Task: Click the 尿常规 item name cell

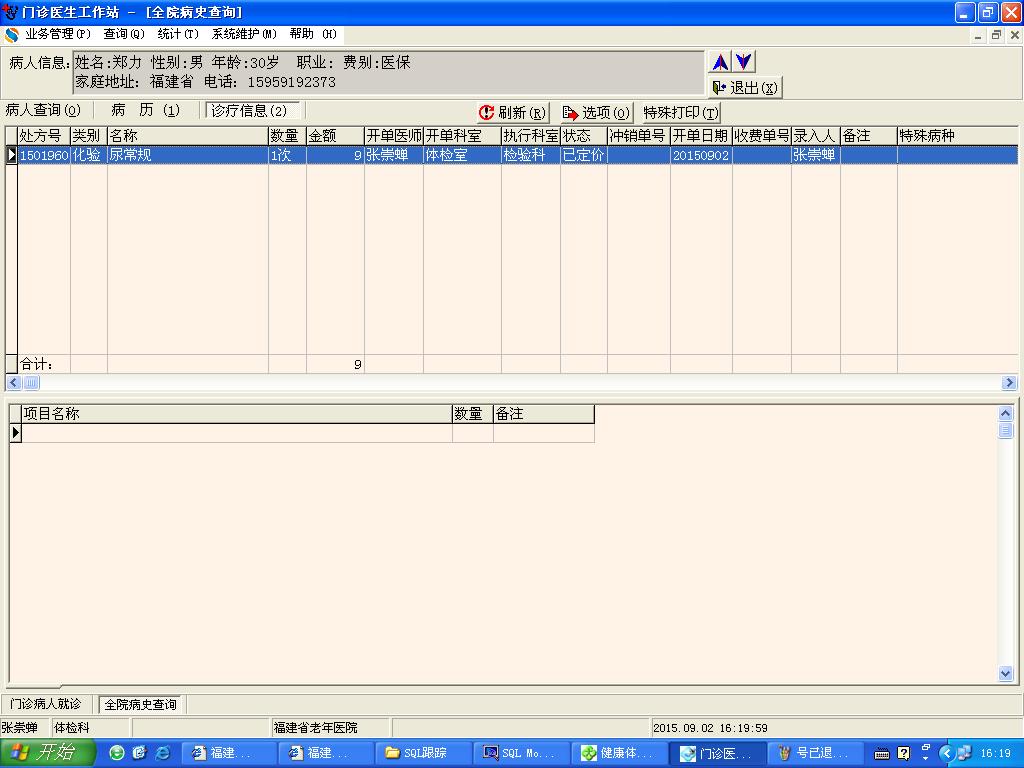Action: pos(187,155)
